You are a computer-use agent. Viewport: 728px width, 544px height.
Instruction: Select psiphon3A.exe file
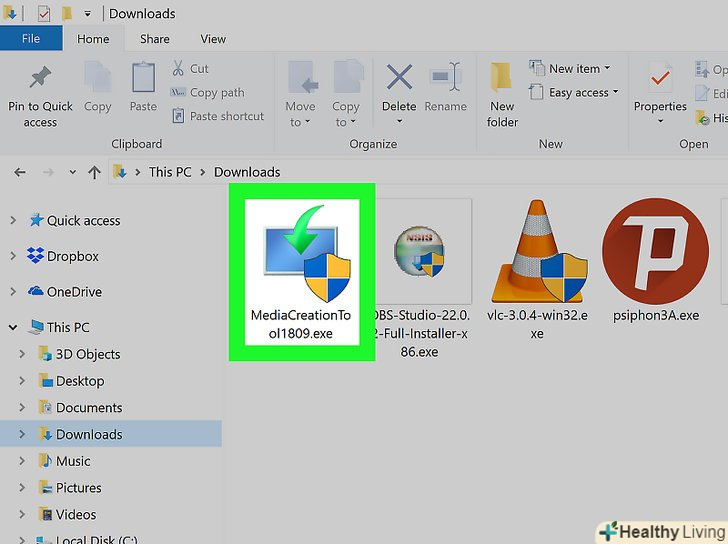point(656,261)
